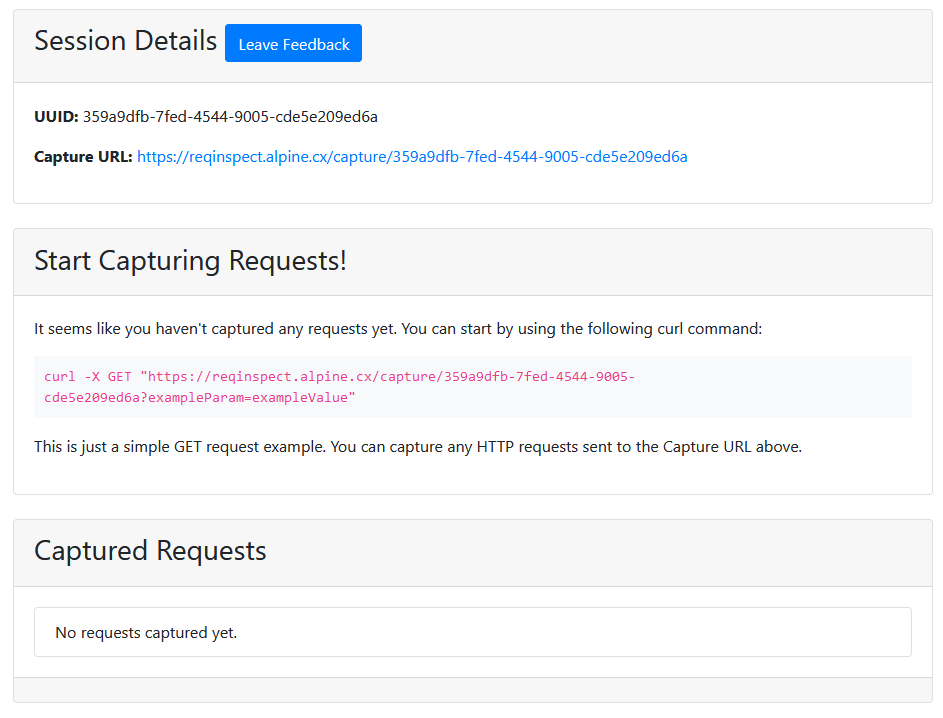Image resolution: width=943 pixels, height=718 pixels.
Task: Click the Start Capturing Requests! heading
Action: coord(190,261)
